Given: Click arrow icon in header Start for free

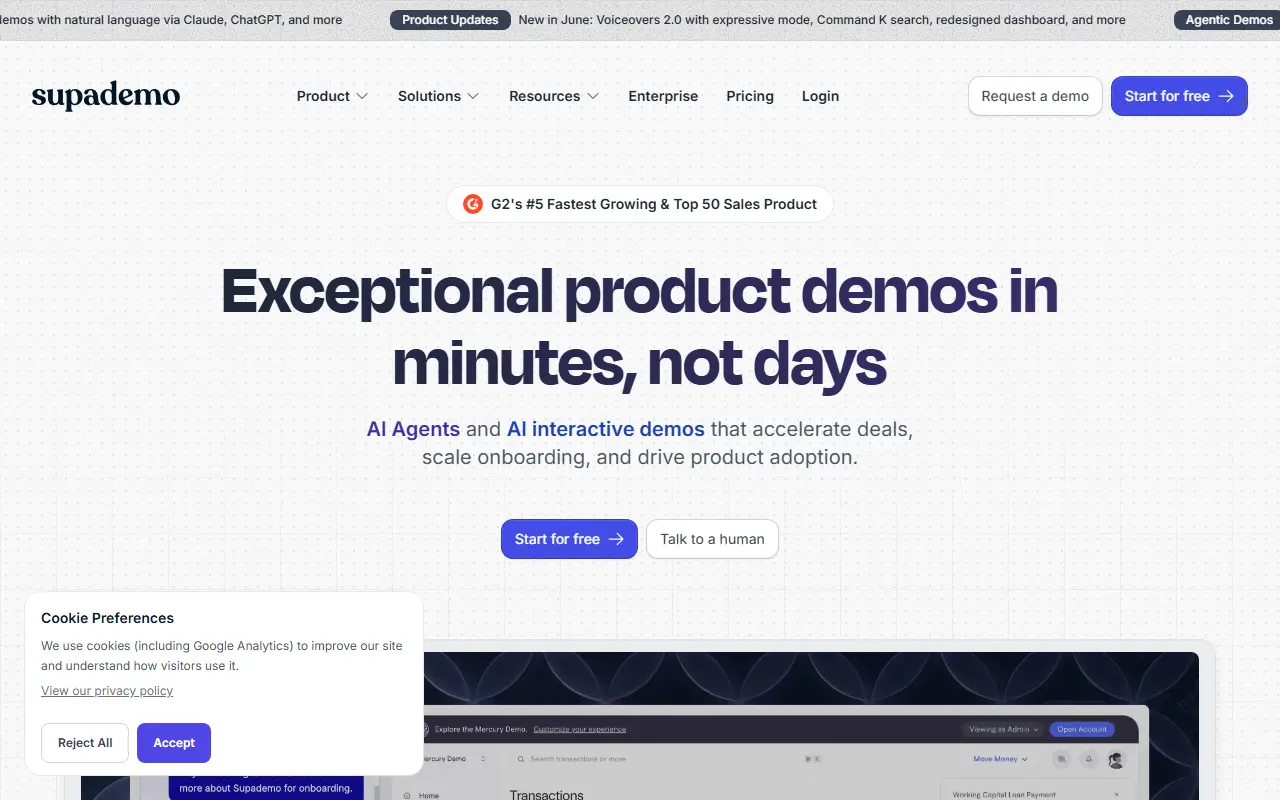Looking at the screenshot, I should coord(1226,96).
